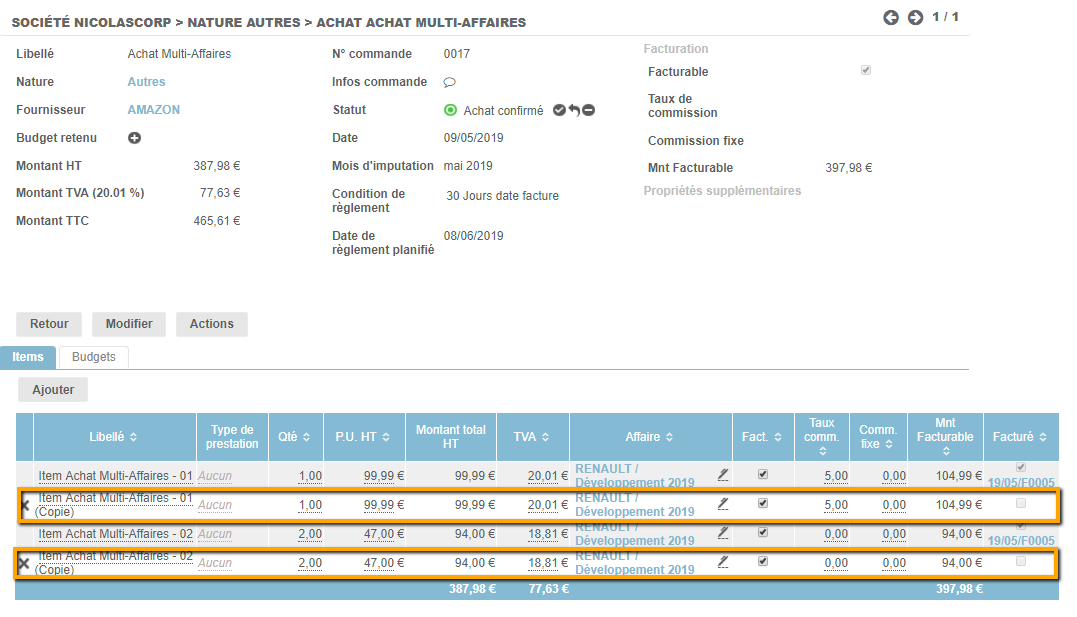The width and height of the screenshot is (1077, 617).
Task: Click the checkmark icon beside Achat confirmé
Action: [559, 111]
